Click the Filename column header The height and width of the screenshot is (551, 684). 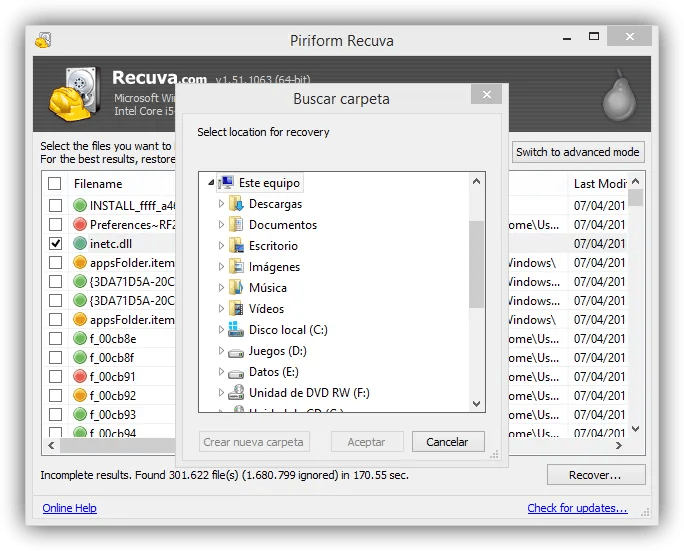coord(98,184)
